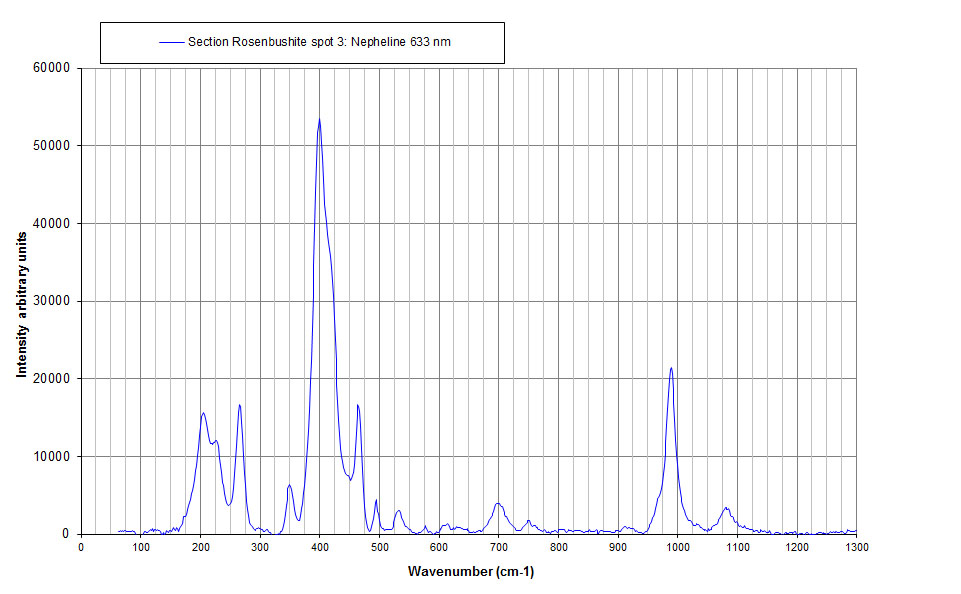Image resolution: width=961 pixels, height=594 pixels.
Task: Select the 1300 x-axis tick label
Action: 857,547
